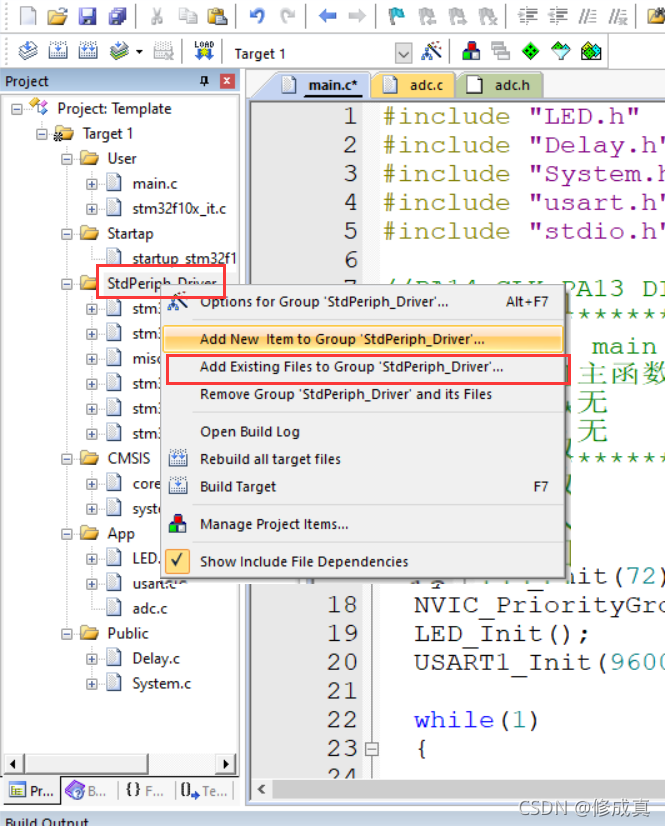Open the Templates tab in the bottom pane
This screenshot has height=826, width=665.
(x=204, y=791)
